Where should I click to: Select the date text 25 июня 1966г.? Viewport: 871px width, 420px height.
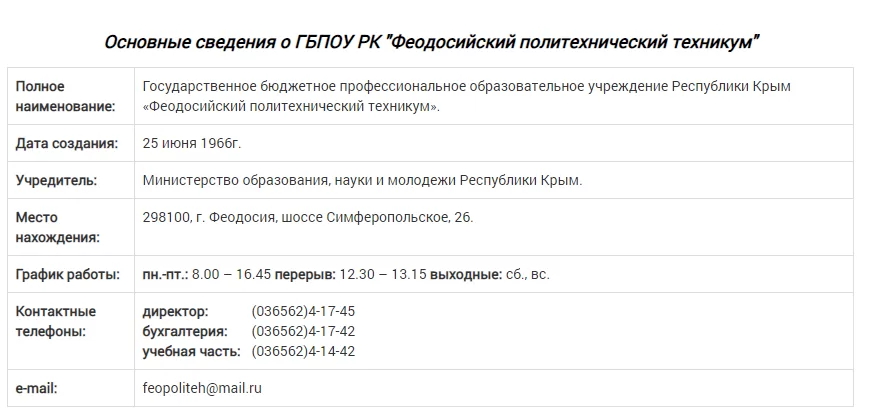[192, 143]
